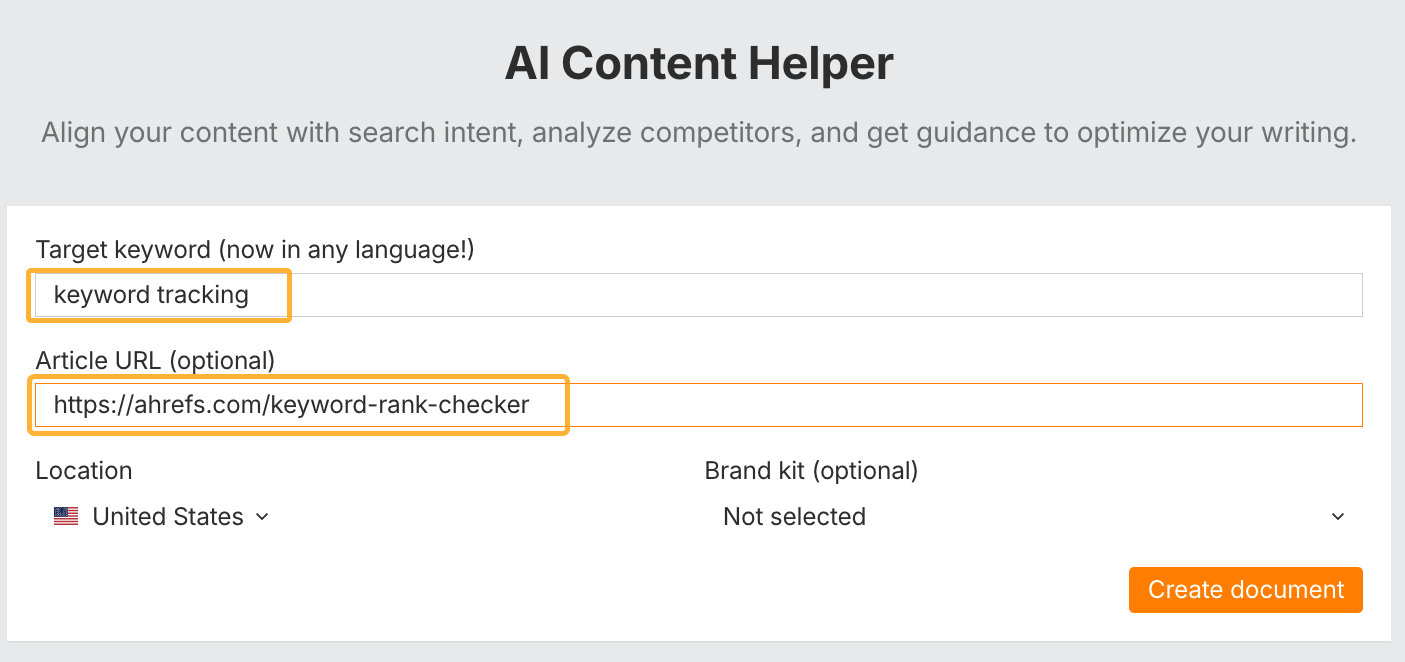Click the 'Brand kit (optional)' label
This screenshot has width=1405, height=662.
[x=810, y=470]
